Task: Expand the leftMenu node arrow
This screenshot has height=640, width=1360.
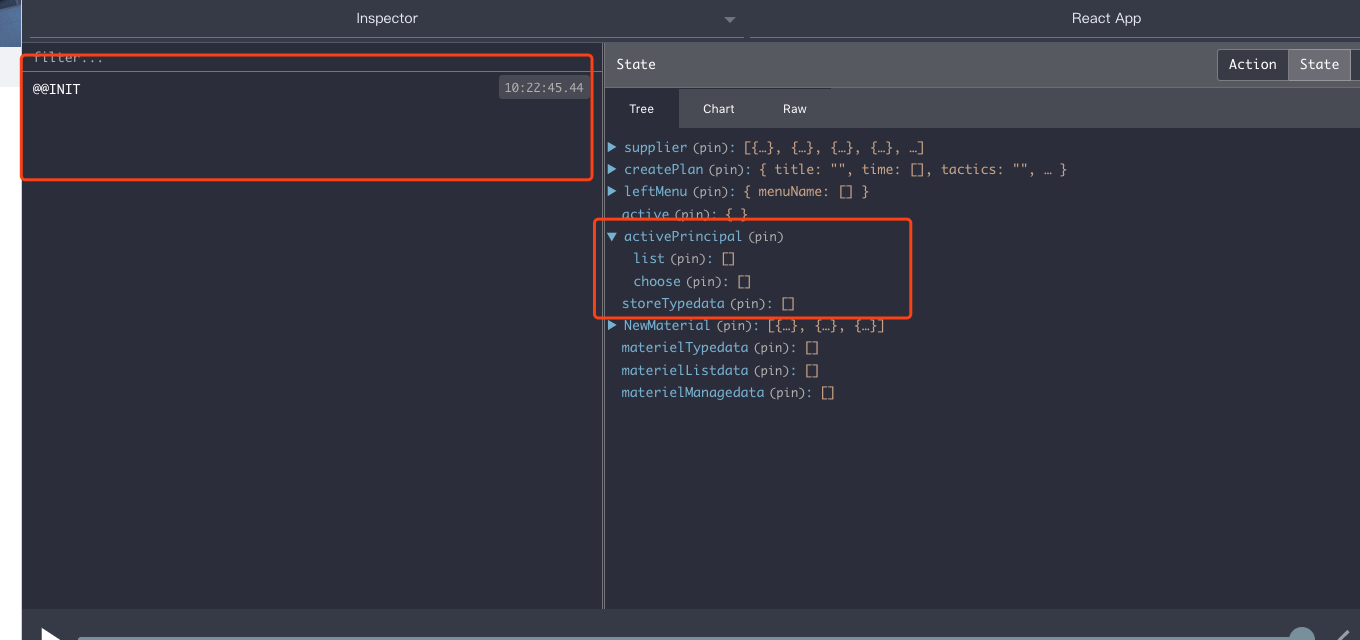Action: click(x=612, y=191)
